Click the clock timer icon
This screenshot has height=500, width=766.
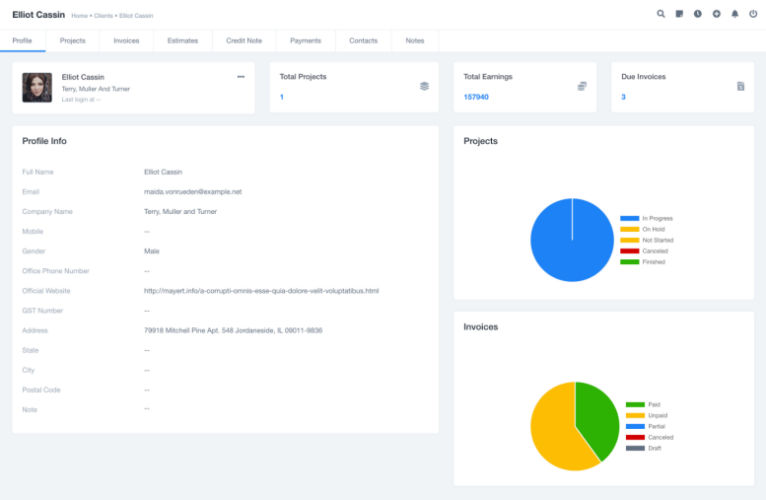698,14
